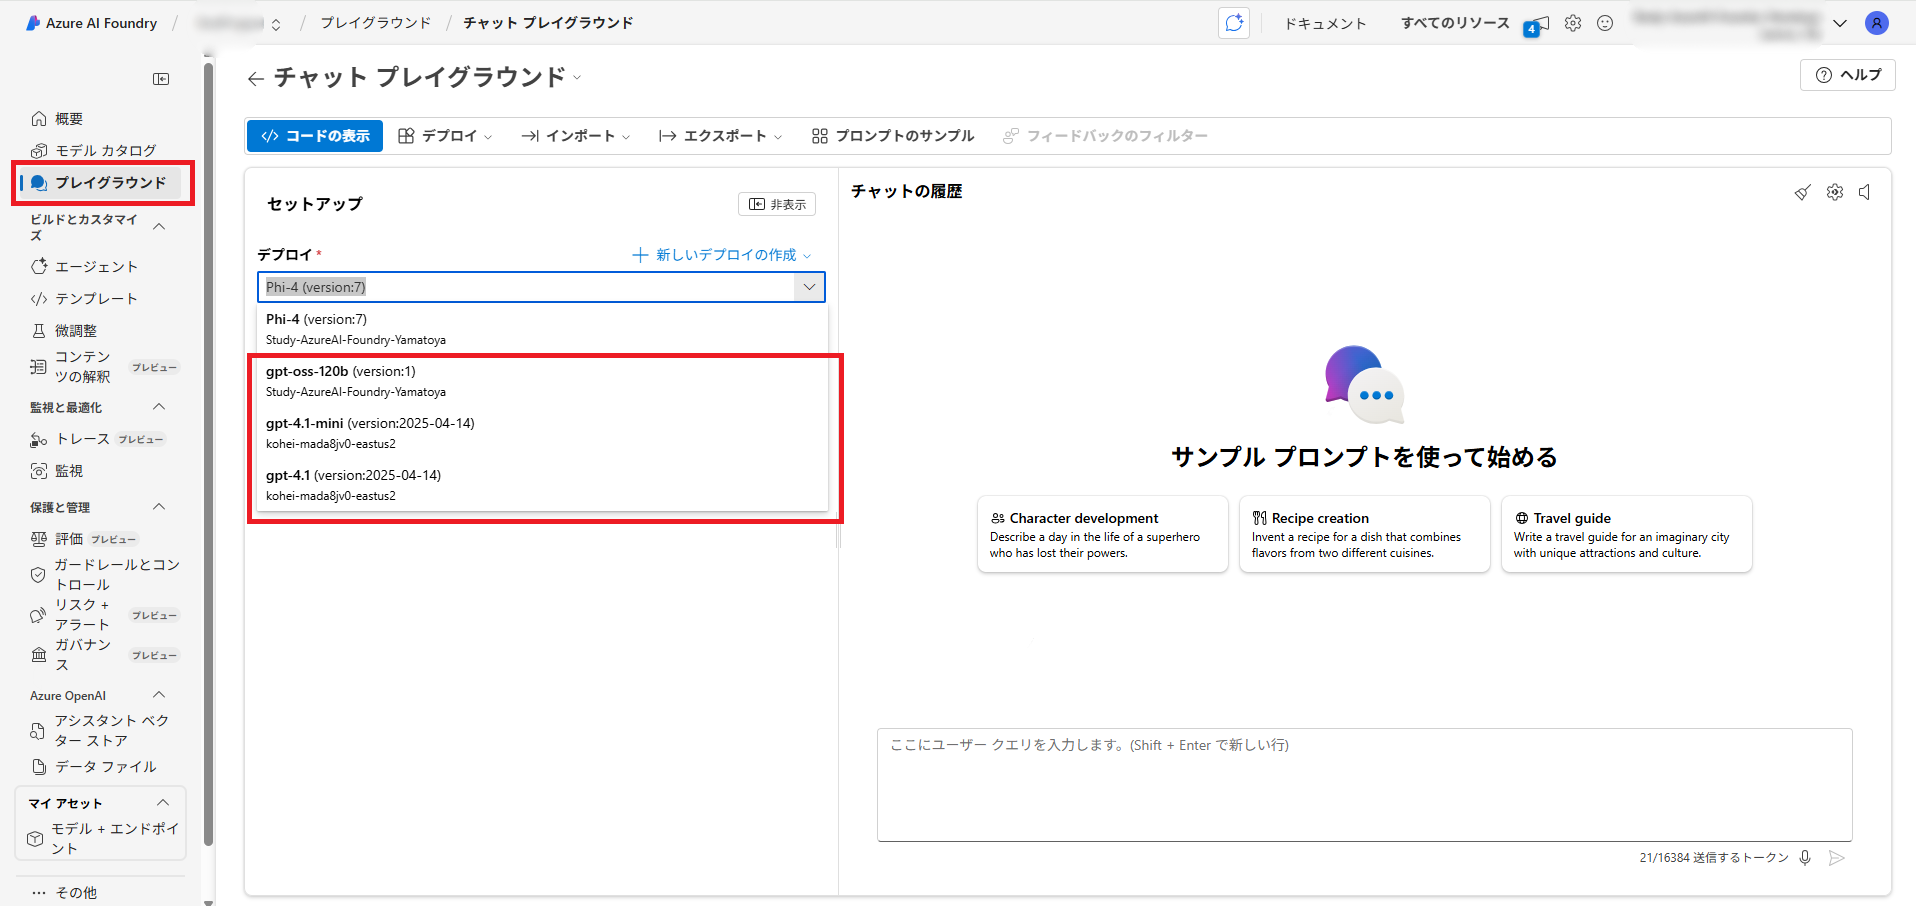Click the microphone voice input icon
The image size is (1916, 906).
(x=1805, y=858)
